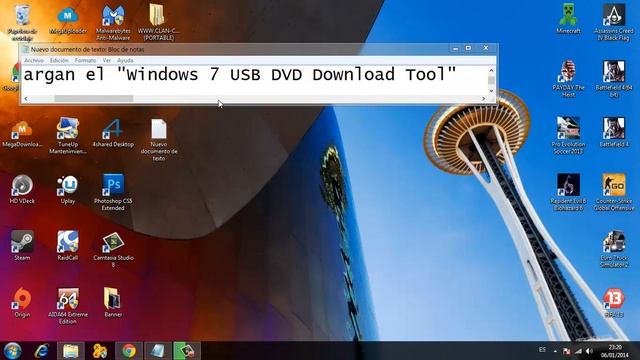Open the Steam desktop shortcut
This screenshot has height=360, width=640.
point(22,246)
